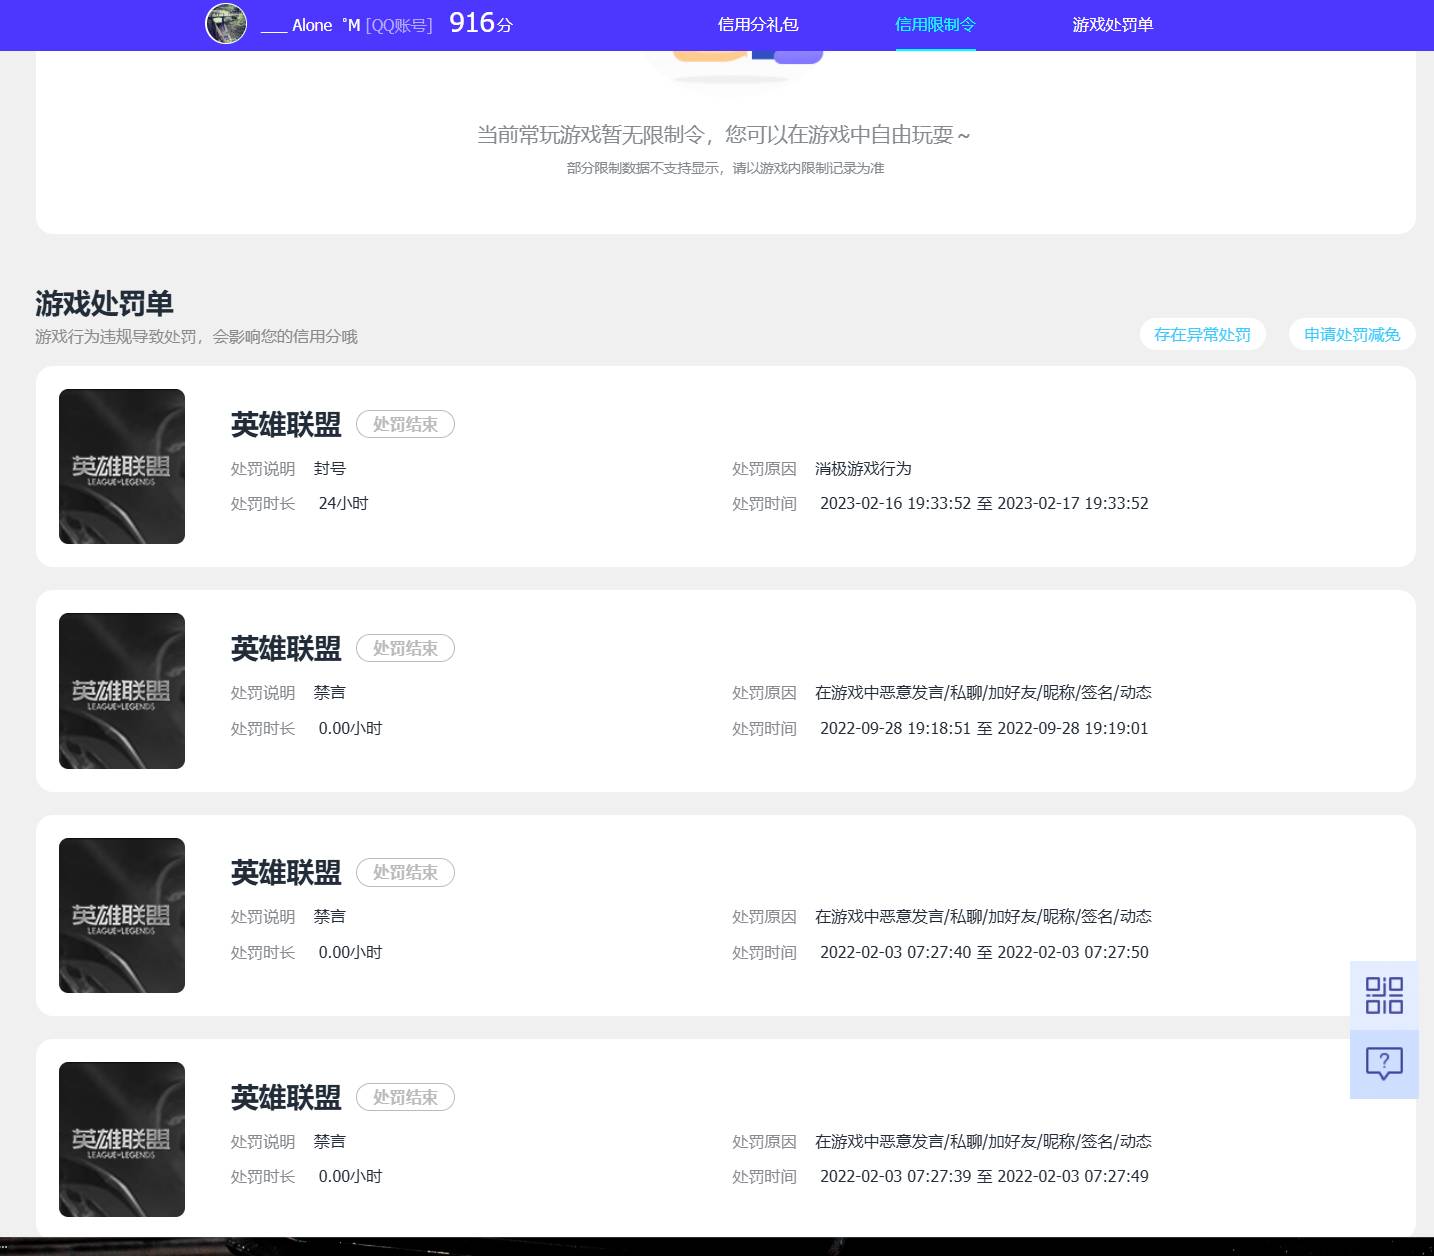Click the 2023-02-16 19:33:52 punishment time range
Image resolution: width=1434 pixels, height=1256 pixels.
tap(984, 503)
